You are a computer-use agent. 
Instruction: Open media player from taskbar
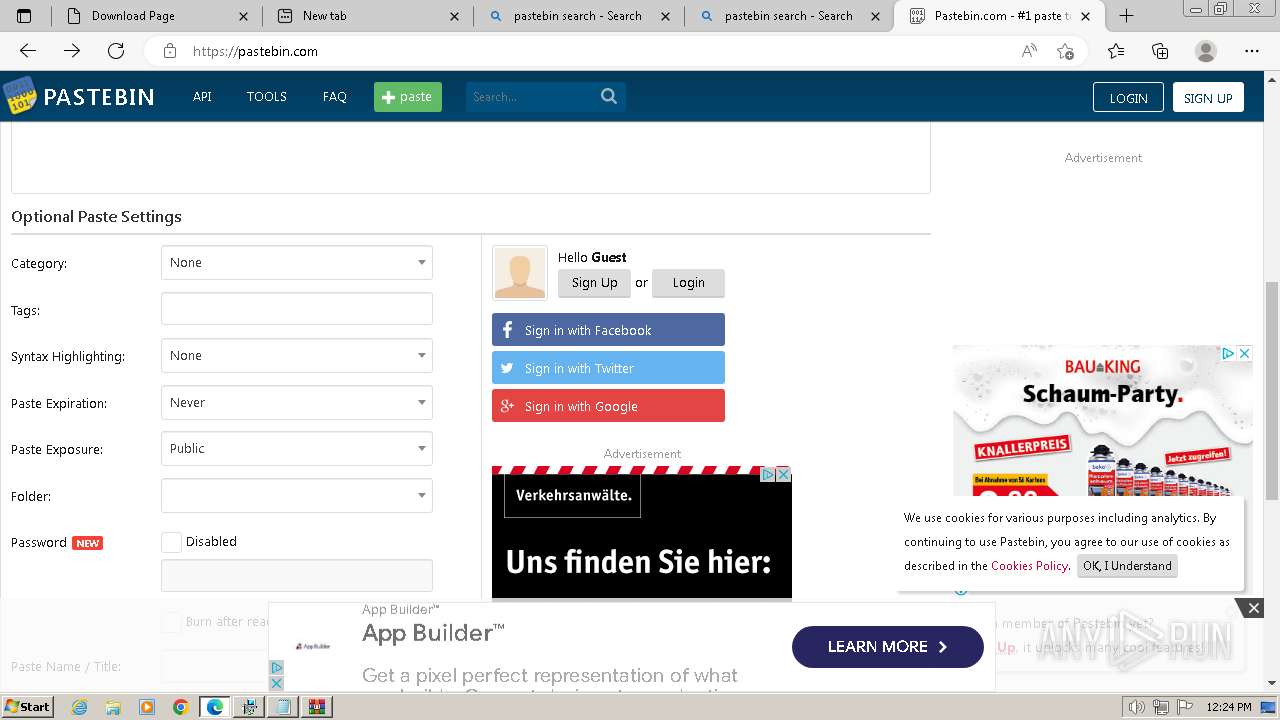click(x=147, y=707)
